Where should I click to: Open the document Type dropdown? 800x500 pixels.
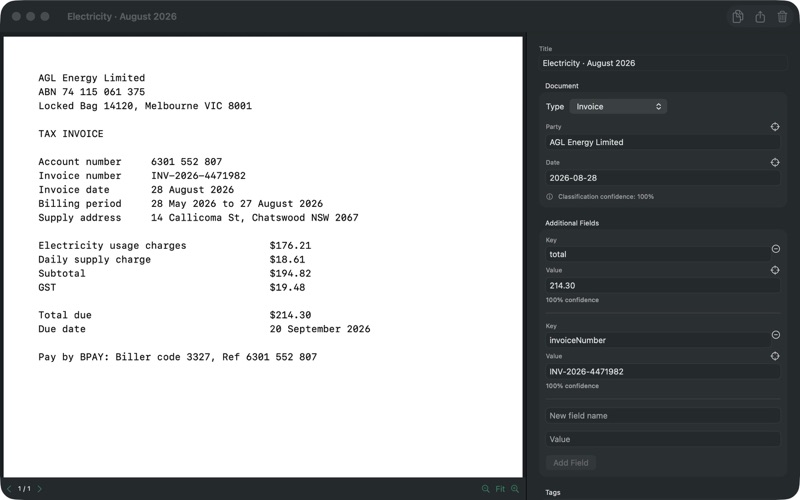click(618, 107)
